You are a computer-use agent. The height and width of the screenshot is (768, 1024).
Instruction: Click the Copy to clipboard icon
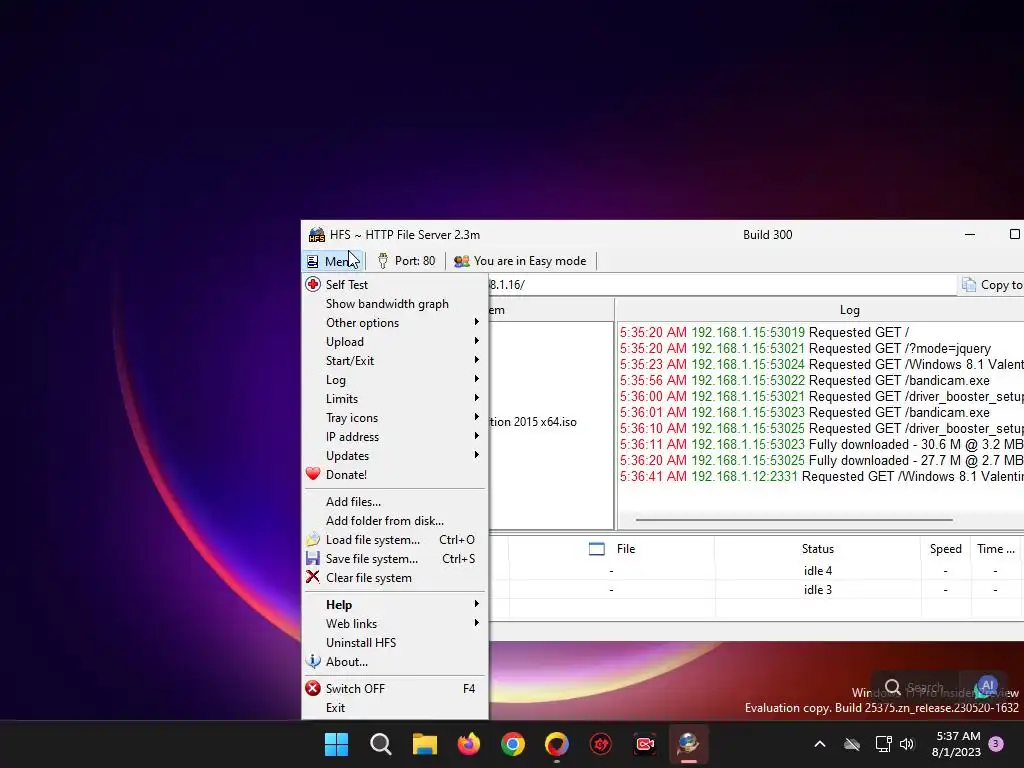(969, 285)
